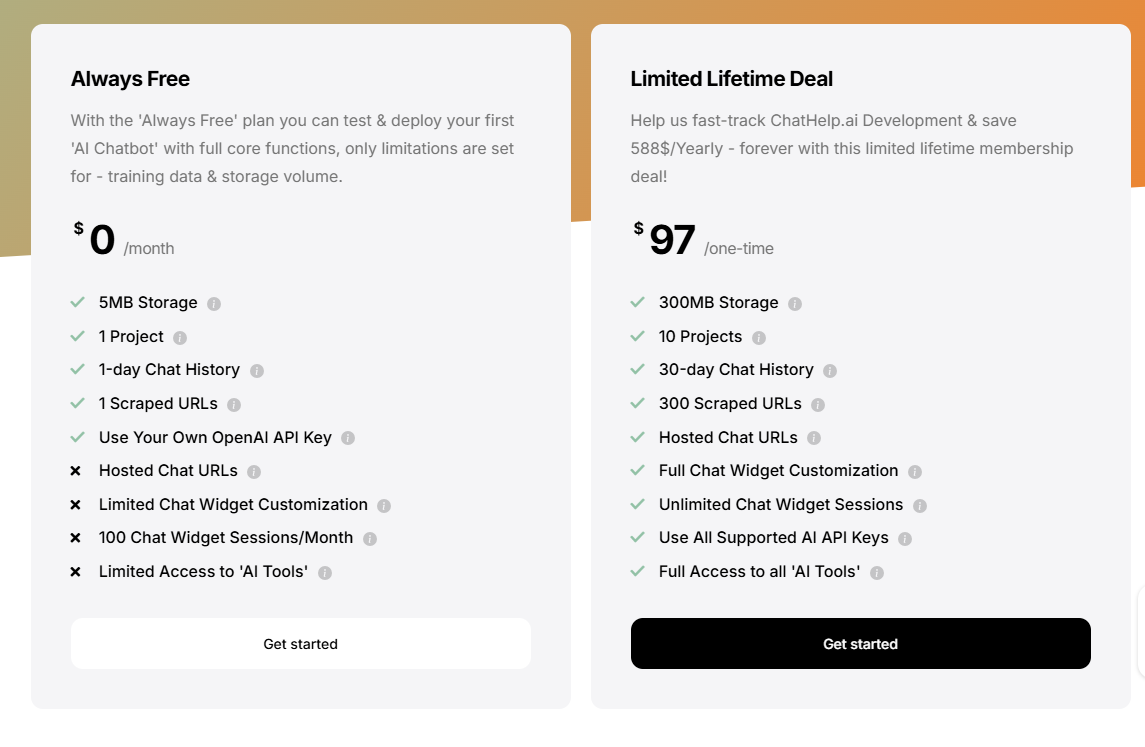
Task: Click the checkmark next to Hosted Chat URLs
Action: pyautogui.click(x=637, y=437)
